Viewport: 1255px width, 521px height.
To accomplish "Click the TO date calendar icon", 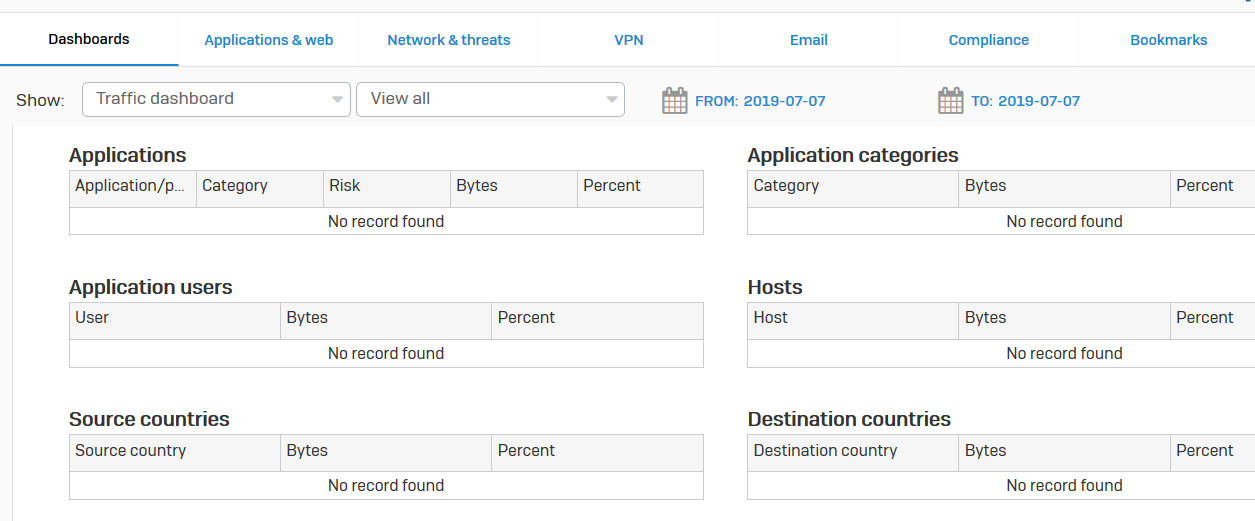I will tap(950, 100).
